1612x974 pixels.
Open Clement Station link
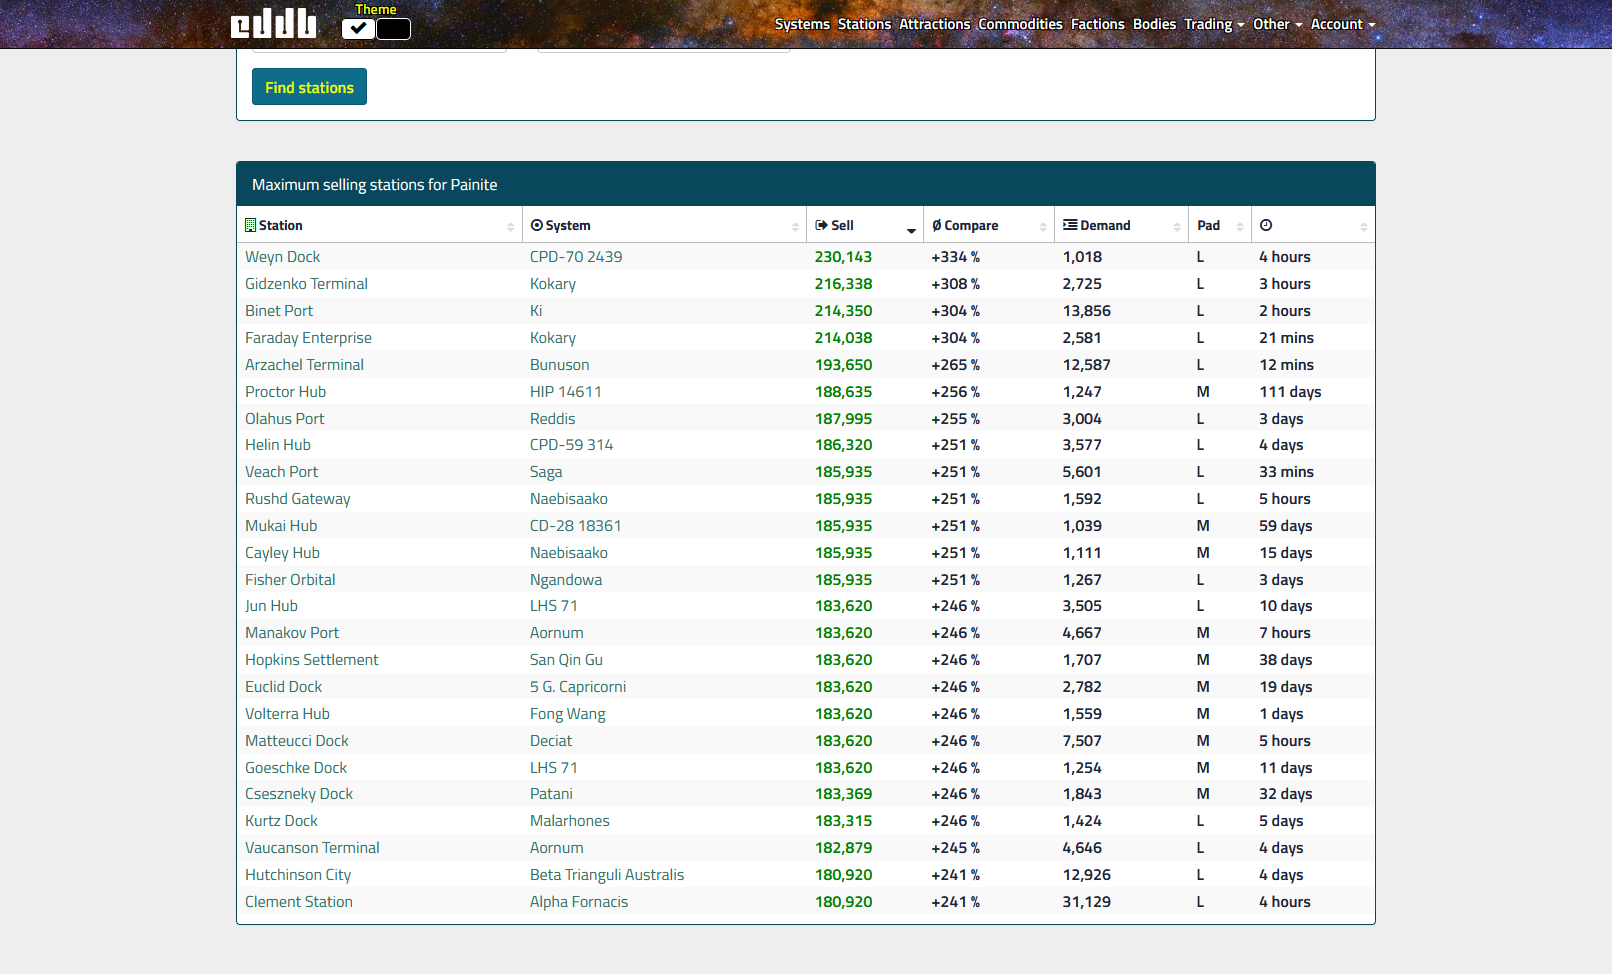click(299, 902)
